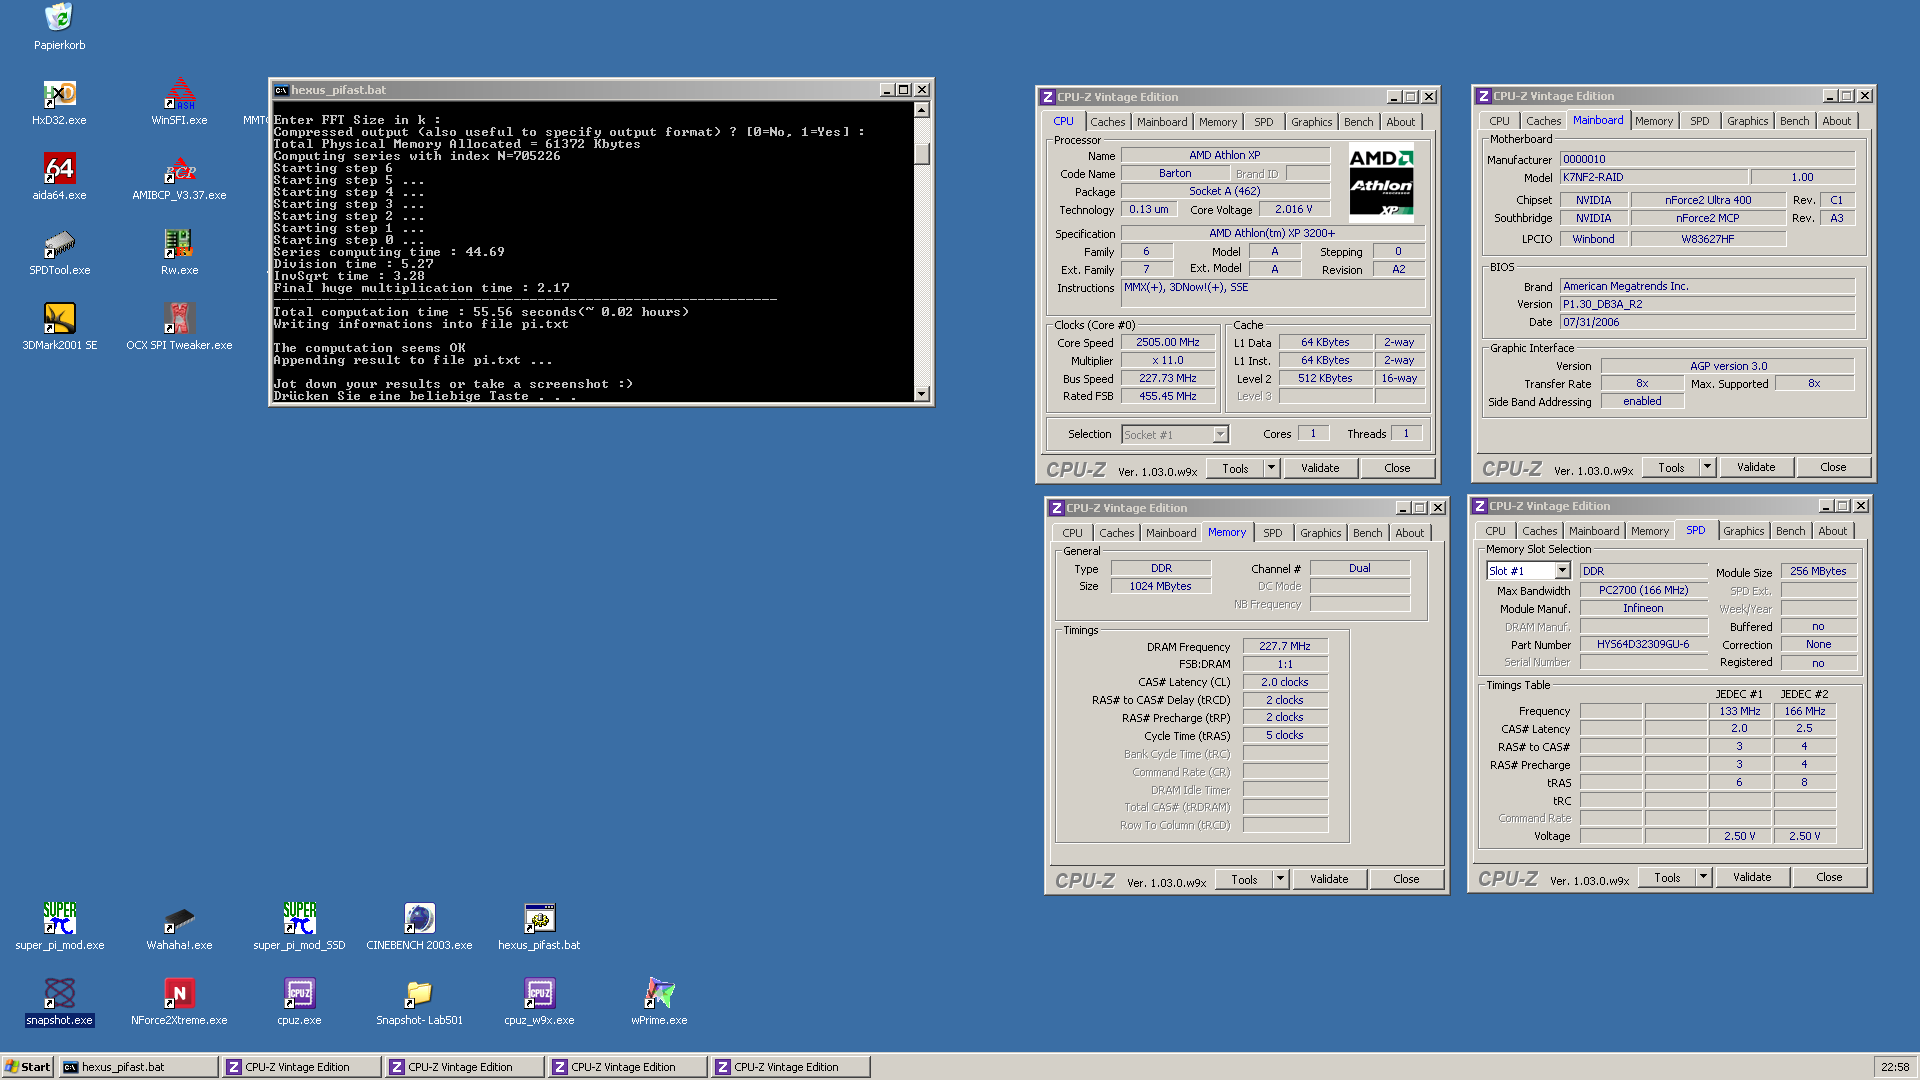
Task: Expand Tools arrow in Memory window
Action: 1280,879
